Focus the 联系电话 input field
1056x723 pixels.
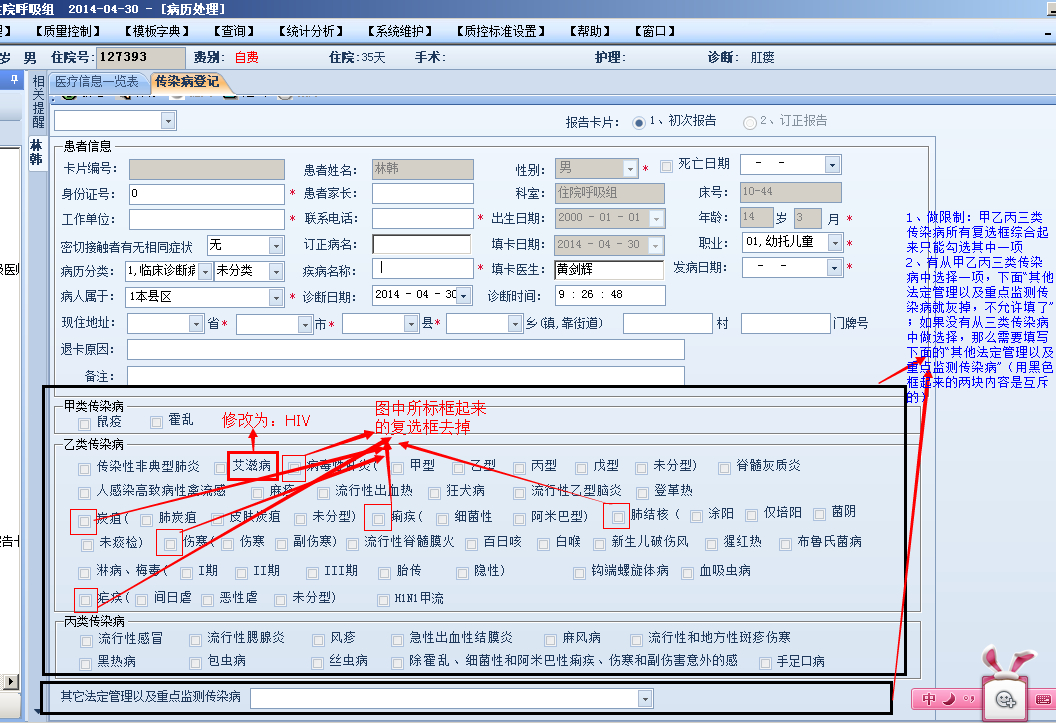(423, 218)
